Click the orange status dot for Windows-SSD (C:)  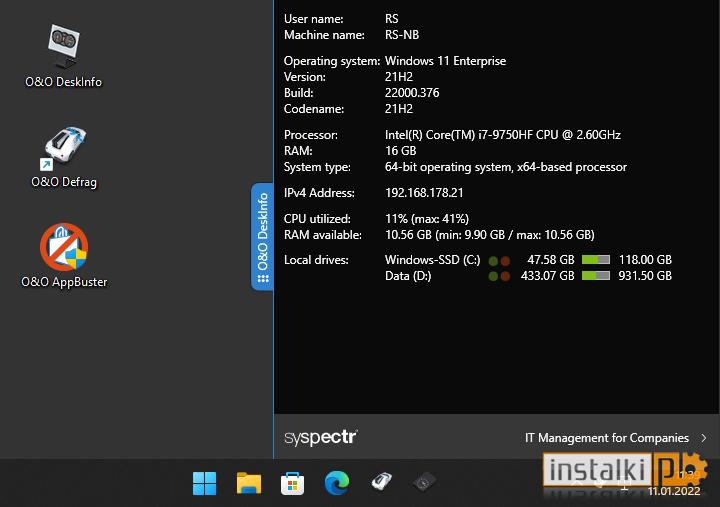pos(505,261)
